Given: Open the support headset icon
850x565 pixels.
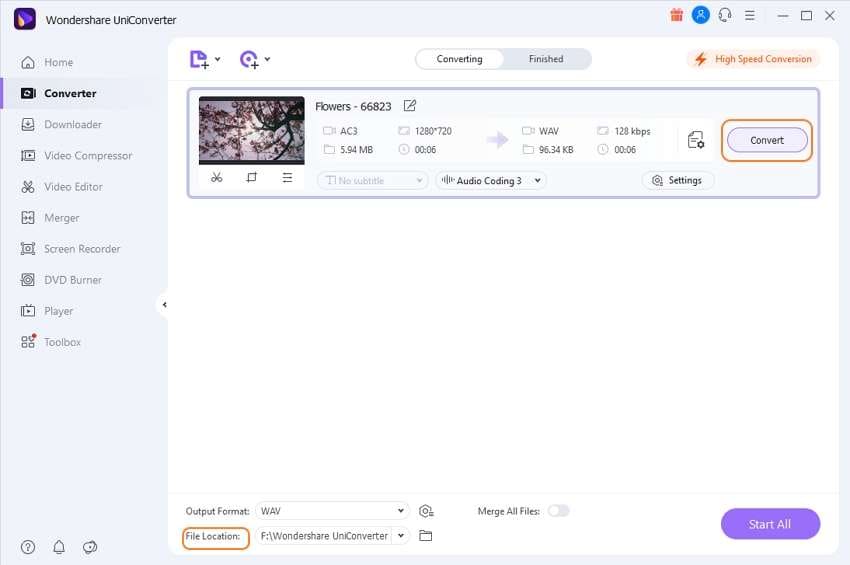Looking at the screenshot, I should (725, 15).
